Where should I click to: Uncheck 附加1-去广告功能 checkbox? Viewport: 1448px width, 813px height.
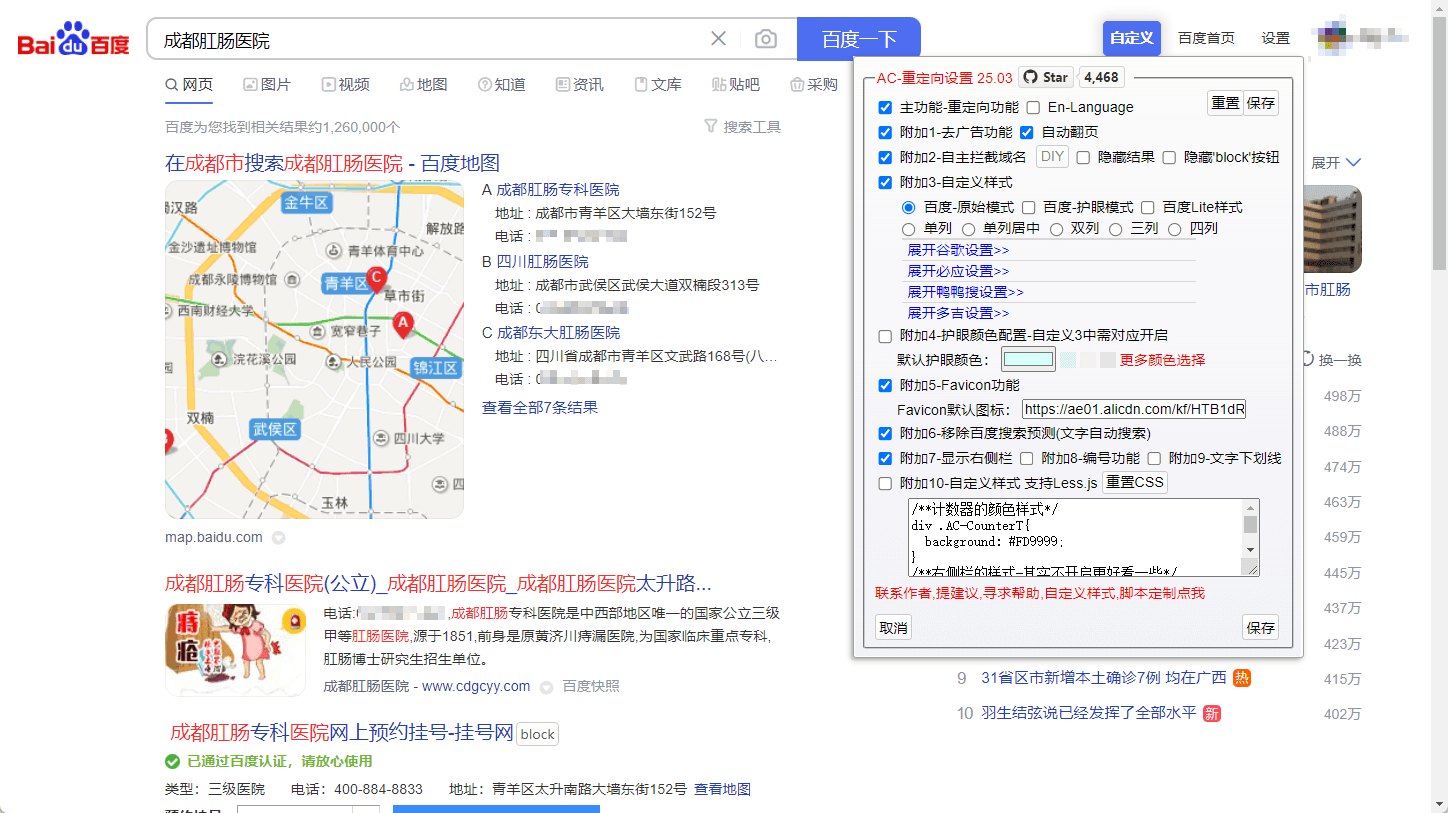coord(885,133)
